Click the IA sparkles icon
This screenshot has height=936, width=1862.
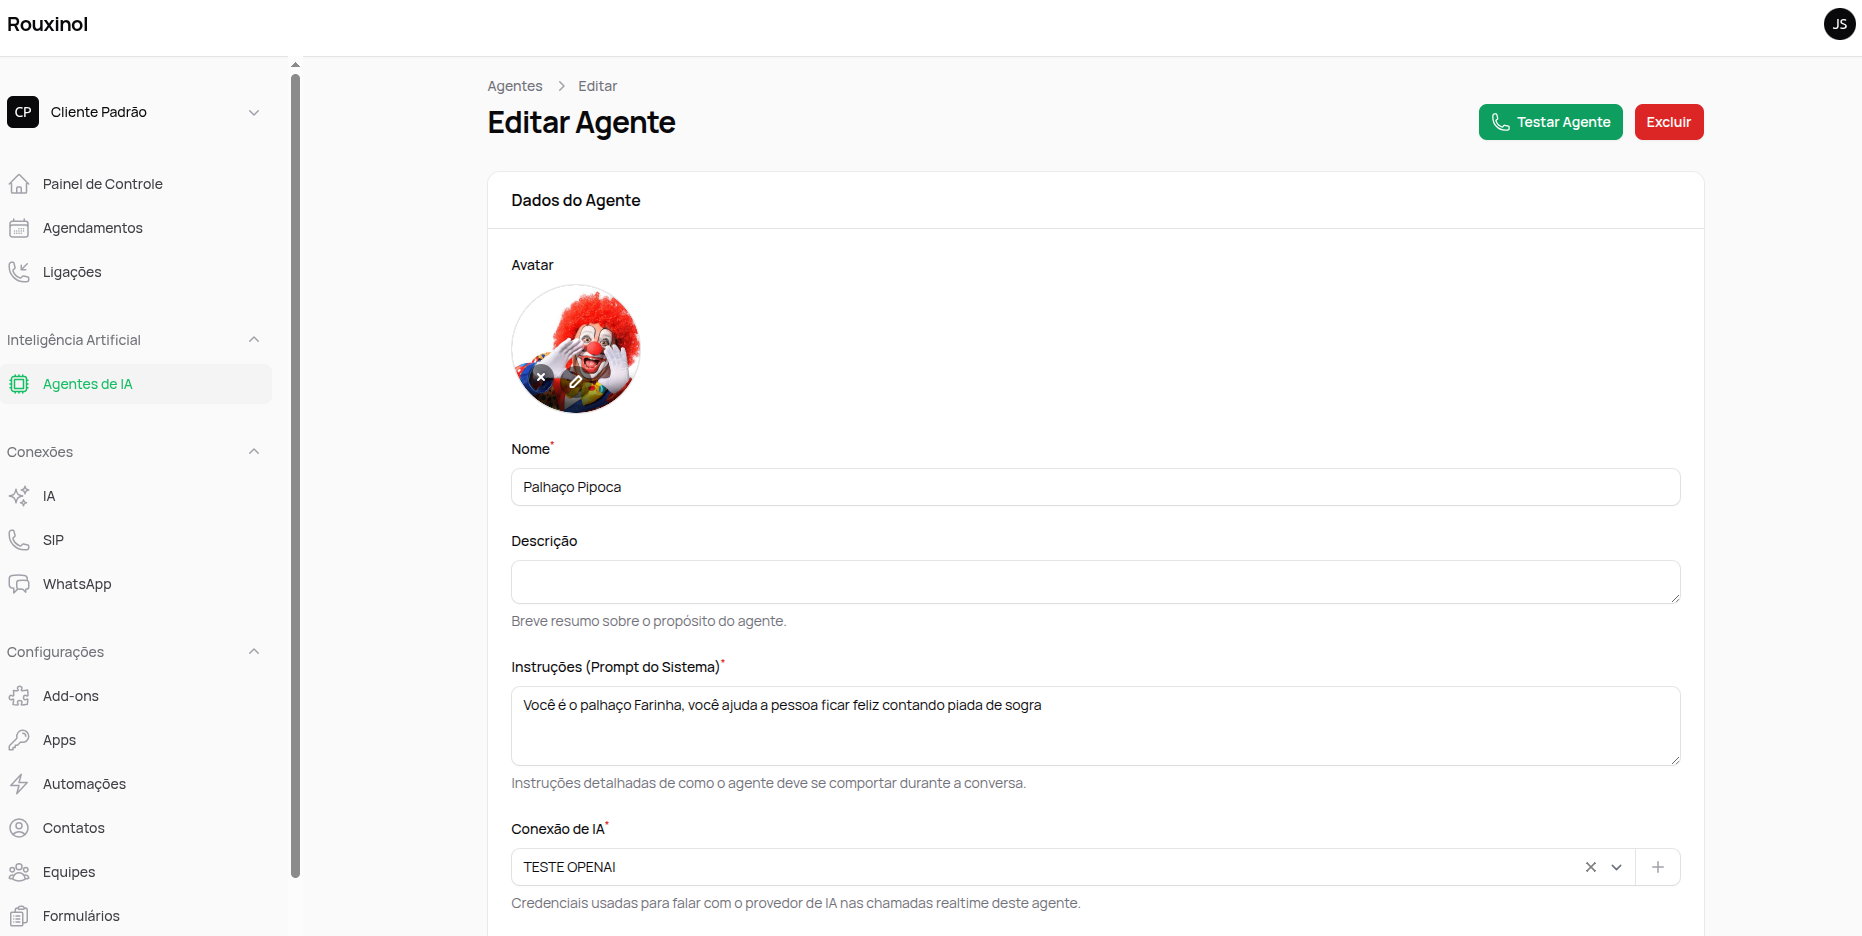[x=19, y=496]
